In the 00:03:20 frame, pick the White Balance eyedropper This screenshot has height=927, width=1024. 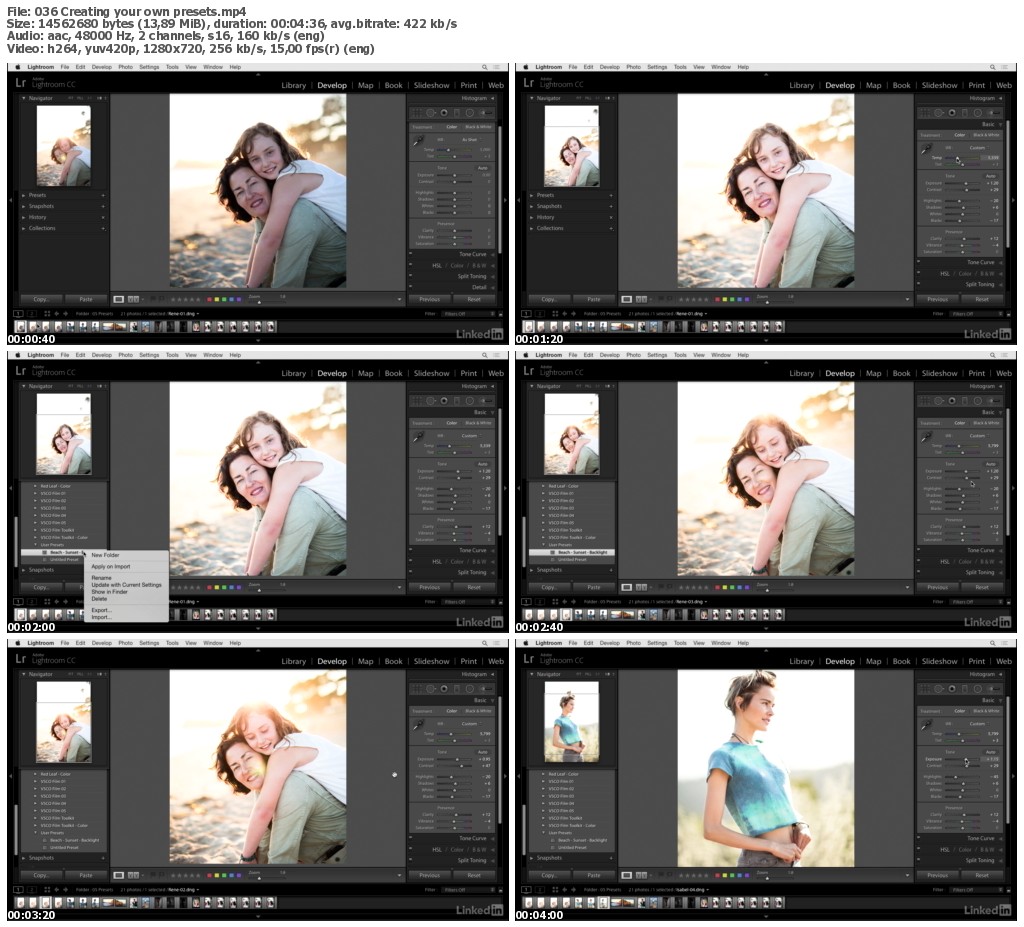coord(418,724)
